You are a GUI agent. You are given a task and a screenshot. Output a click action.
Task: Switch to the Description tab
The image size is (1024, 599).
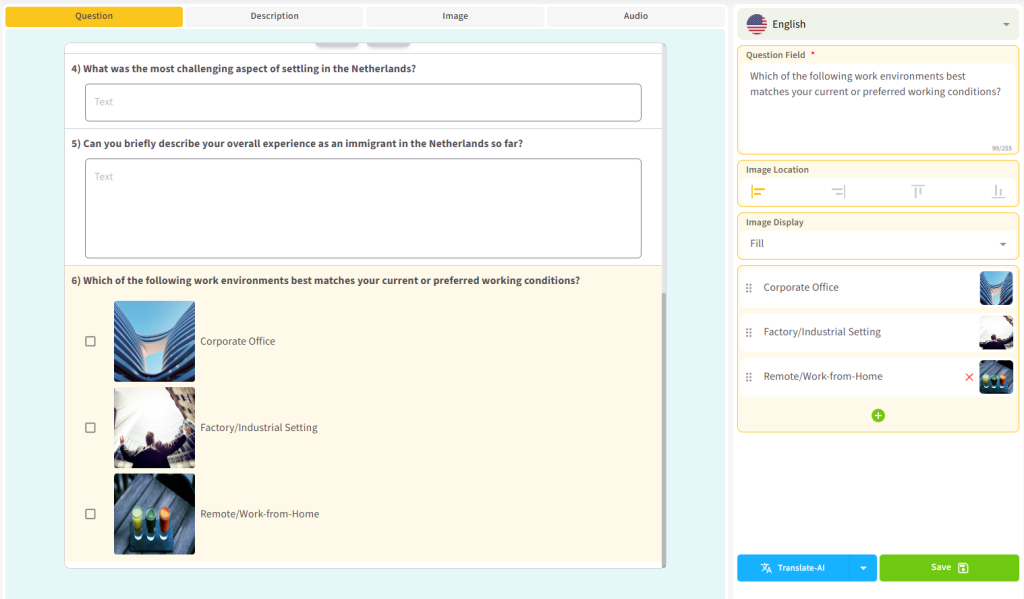(x=274, y=16)
